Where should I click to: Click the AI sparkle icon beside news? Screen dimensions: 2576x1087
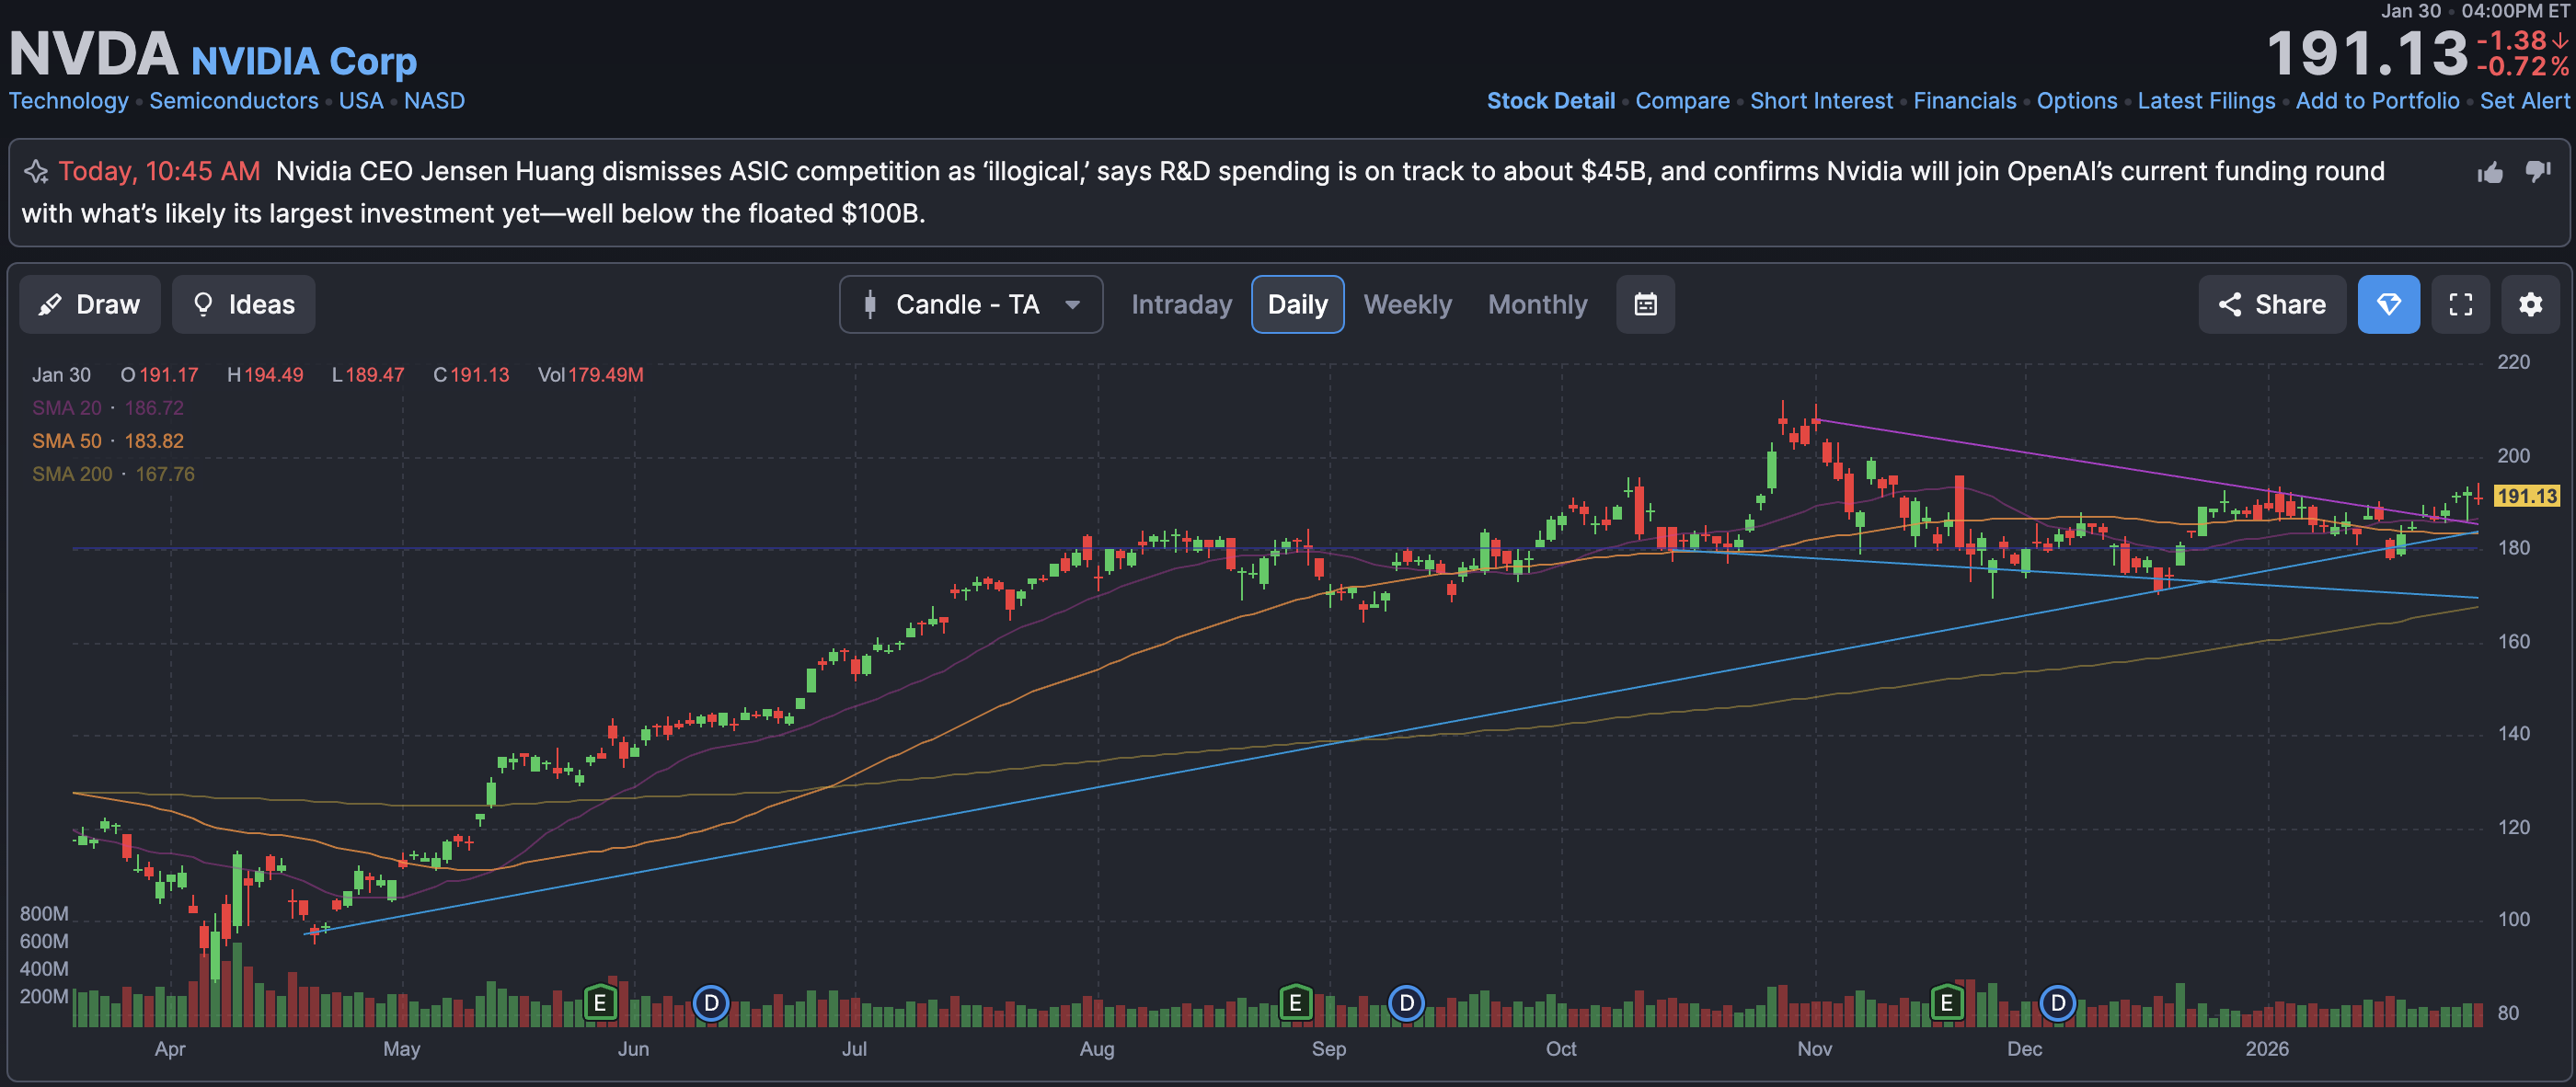36,172
